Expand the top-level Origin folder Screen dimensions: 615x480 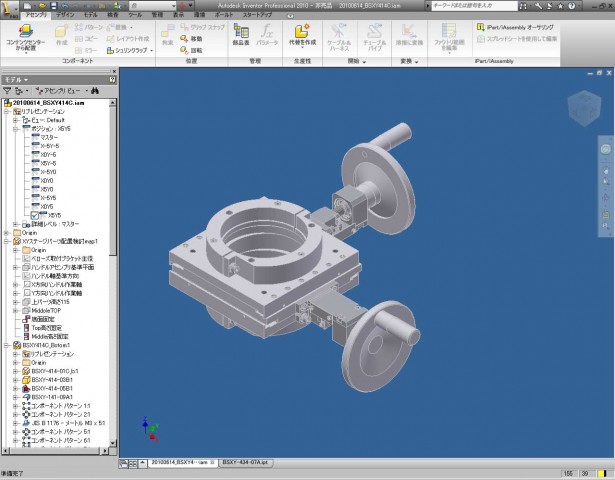[x=7, y=233]
